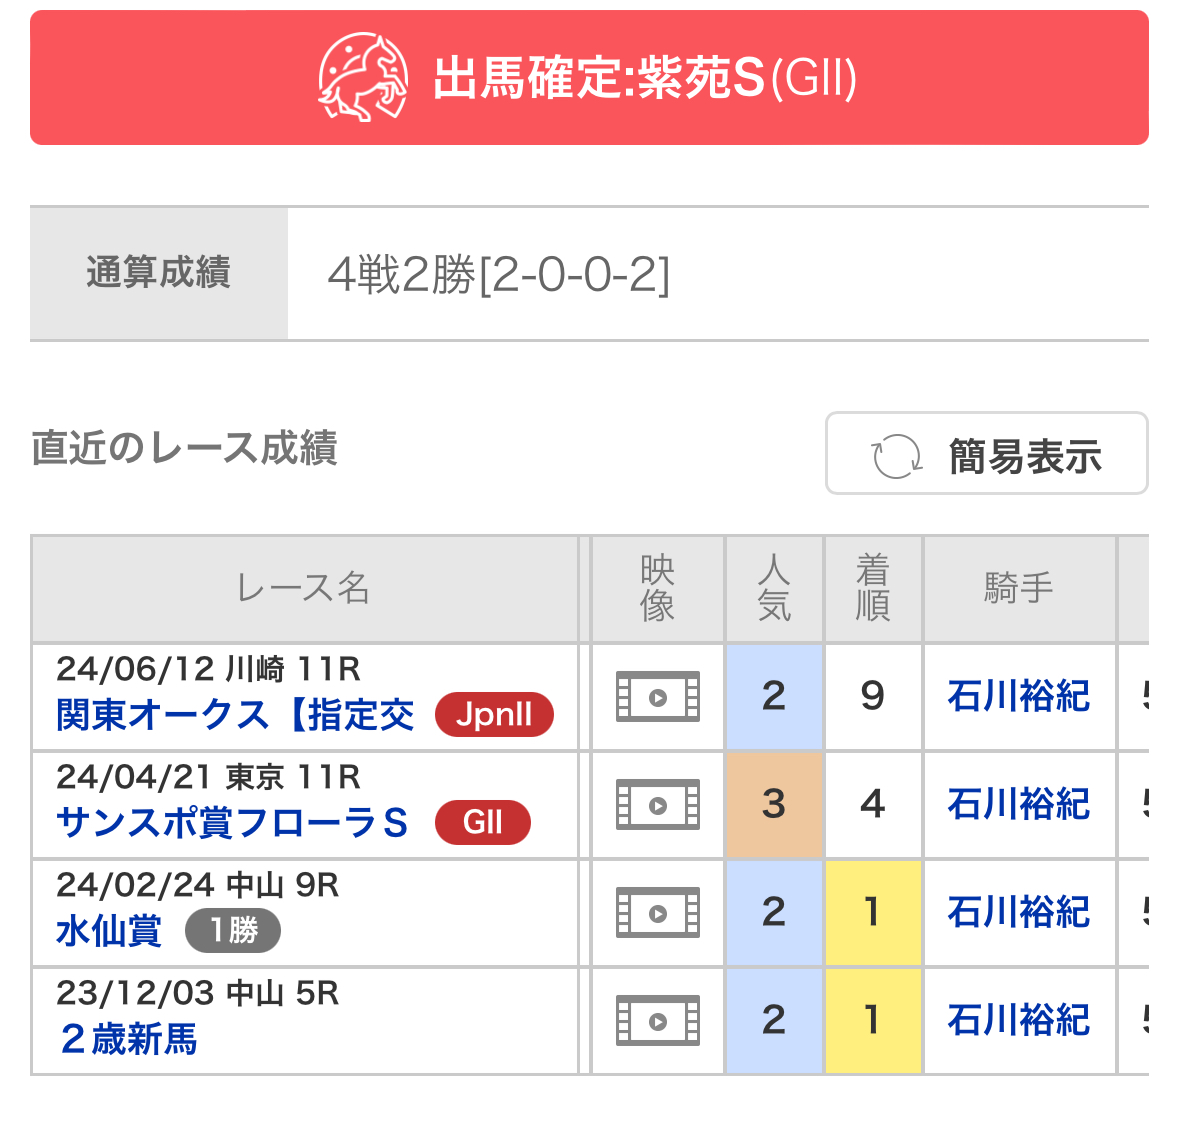Click the yellow 1st place cell for 水仙賞
The image size is (1179, 1124).
point(872,913)
